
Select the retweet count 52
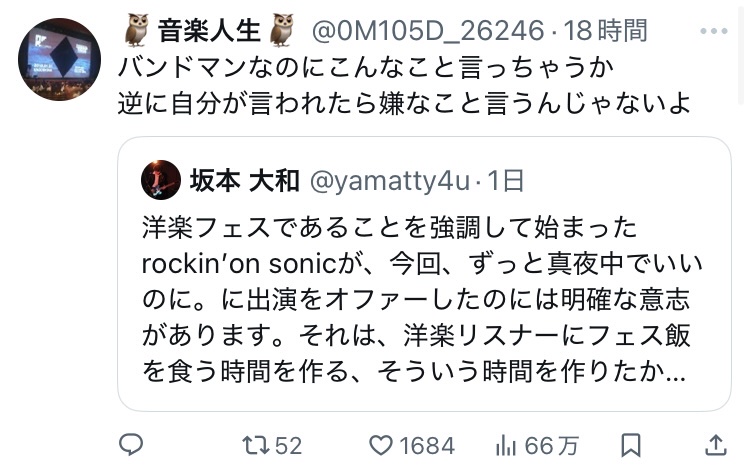pyautogui.click(x=288, y=446)
